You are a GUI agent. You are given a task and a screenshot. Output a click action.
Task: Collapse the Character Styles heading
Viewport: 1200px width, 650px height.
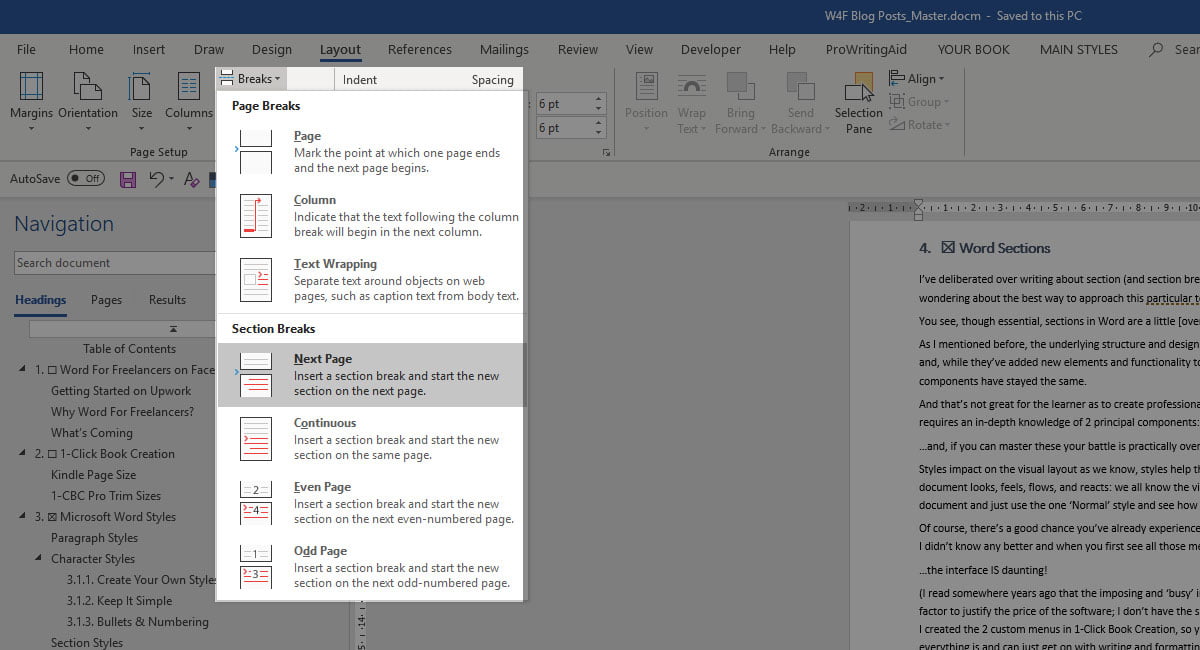[40, 559]
